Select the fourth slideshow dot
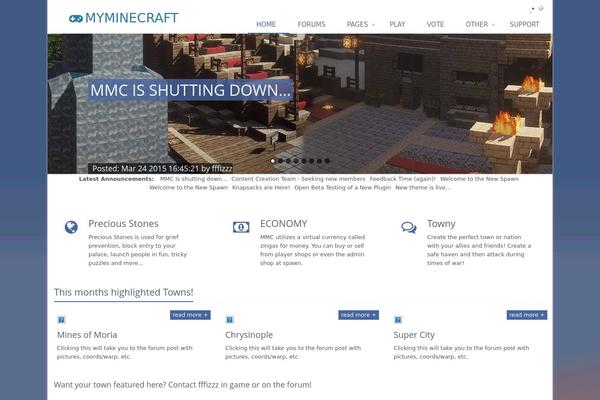600x400 pixels. (x=296, y=161)
